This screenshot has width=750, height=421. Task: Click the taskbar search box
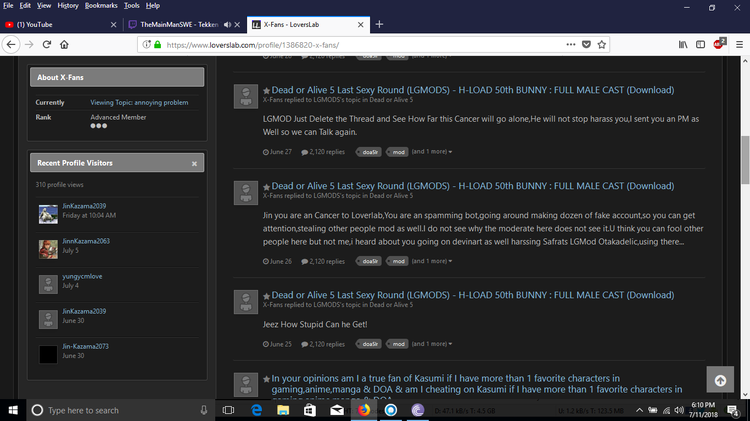(x=120, y=410)
